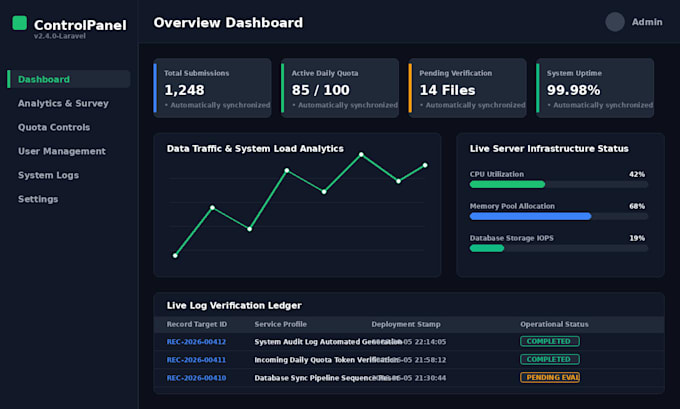680x409 pixels.
Task: Click the Record Target ID column header
Action: coord(196,324)
